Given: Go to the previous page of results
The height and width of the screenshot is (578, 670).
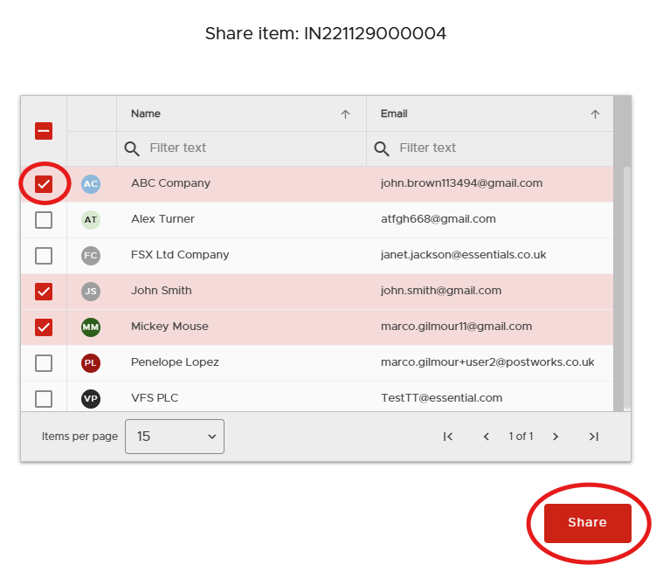Looking at the screenshot, I should tap(486, 437).
